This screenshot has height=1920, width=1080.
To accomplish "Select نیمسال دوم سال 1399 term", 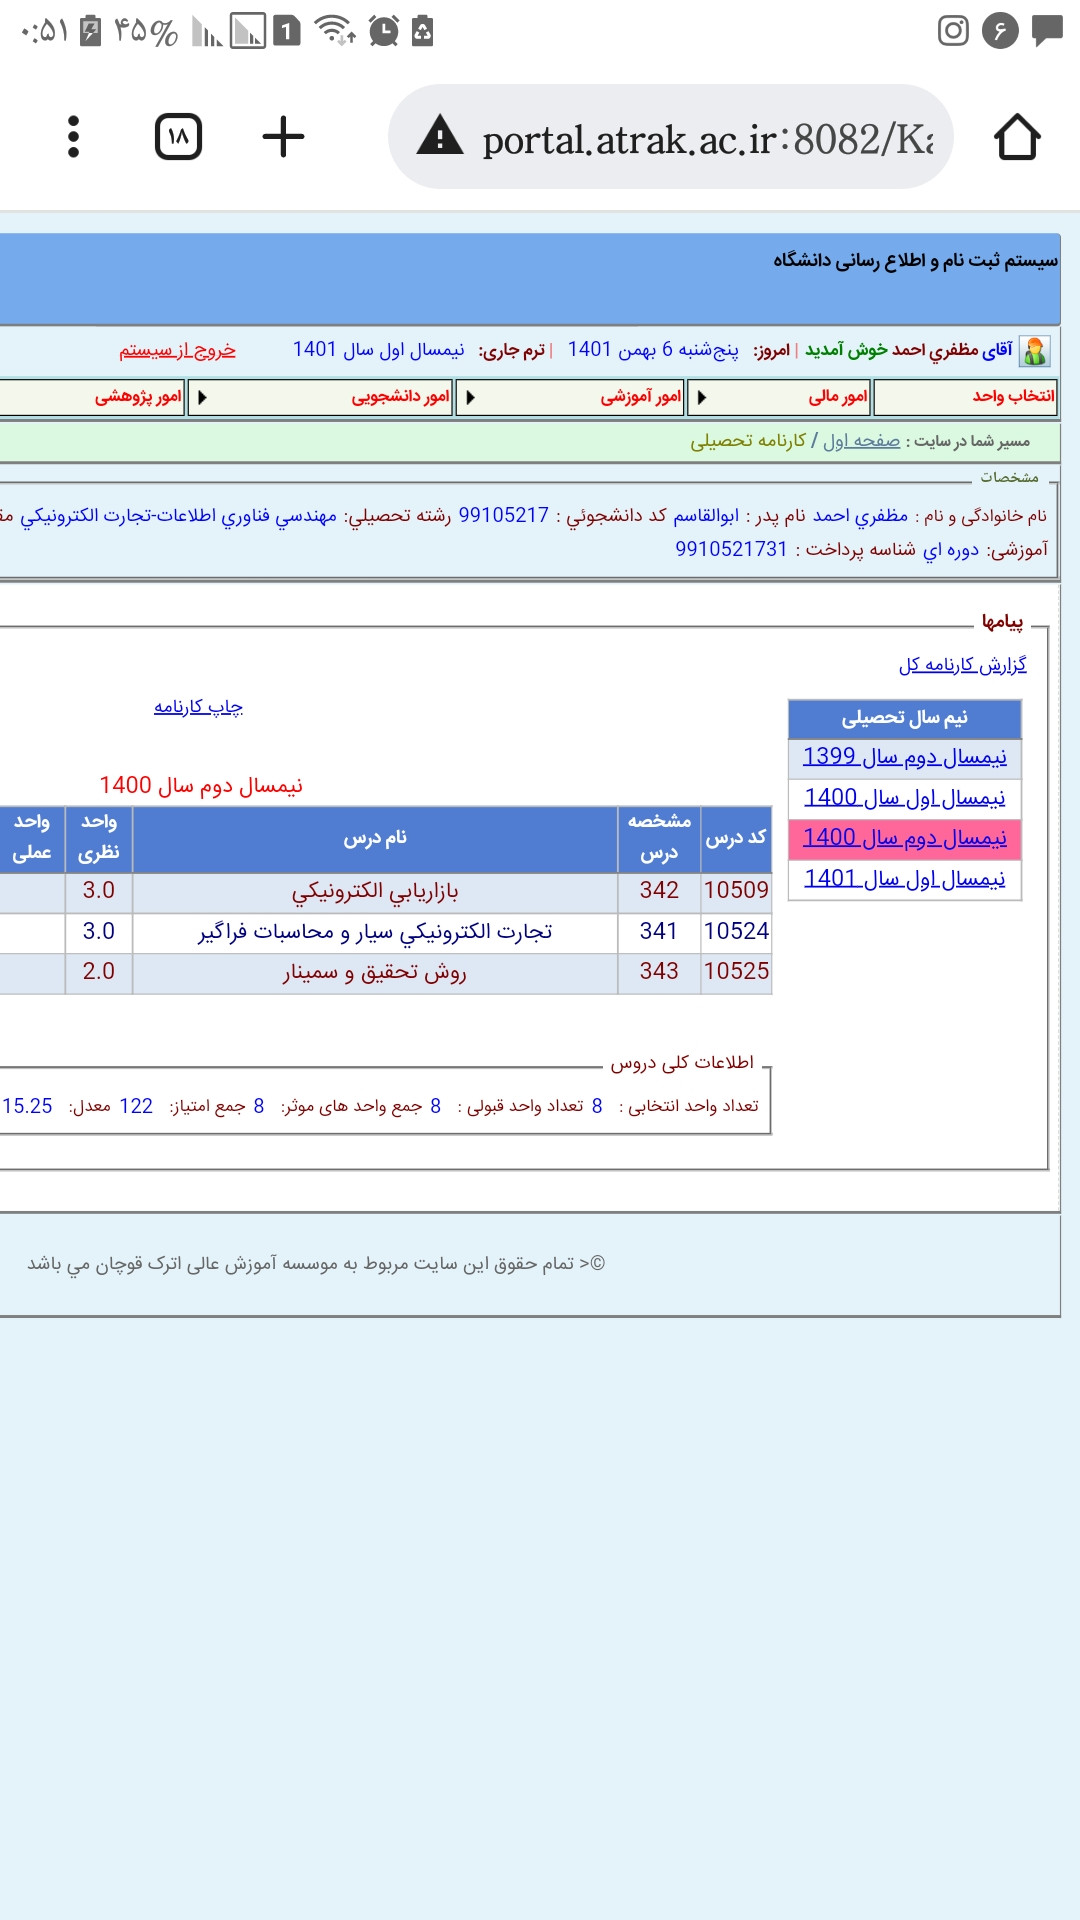I will click(904, 757).
